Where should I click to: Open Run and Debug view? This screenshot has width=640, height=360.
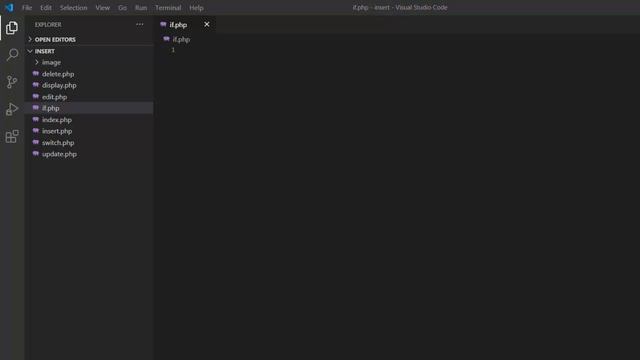click(x=12, y=109)
